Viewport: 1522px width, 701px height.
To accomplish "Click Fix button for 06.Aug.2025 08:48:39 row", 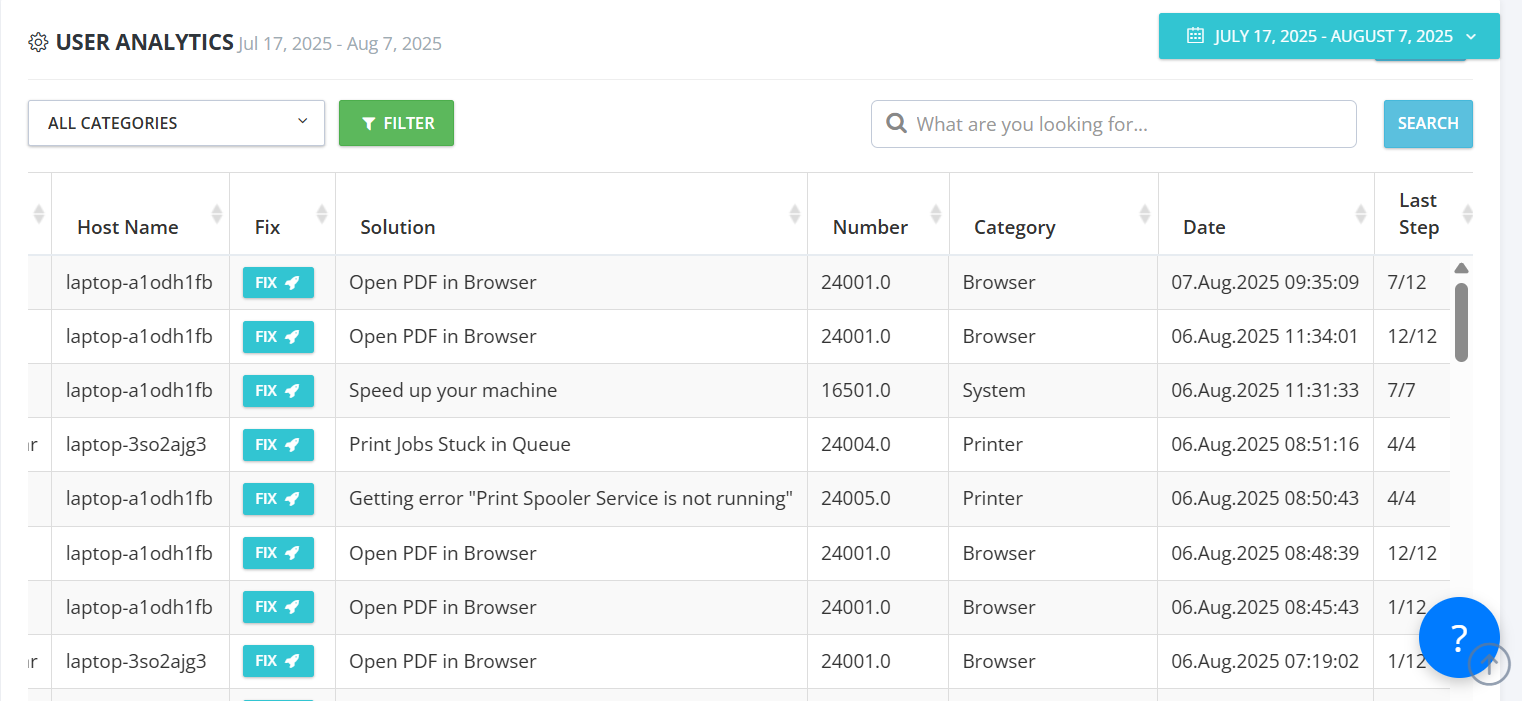I will (x=278, y=553).
